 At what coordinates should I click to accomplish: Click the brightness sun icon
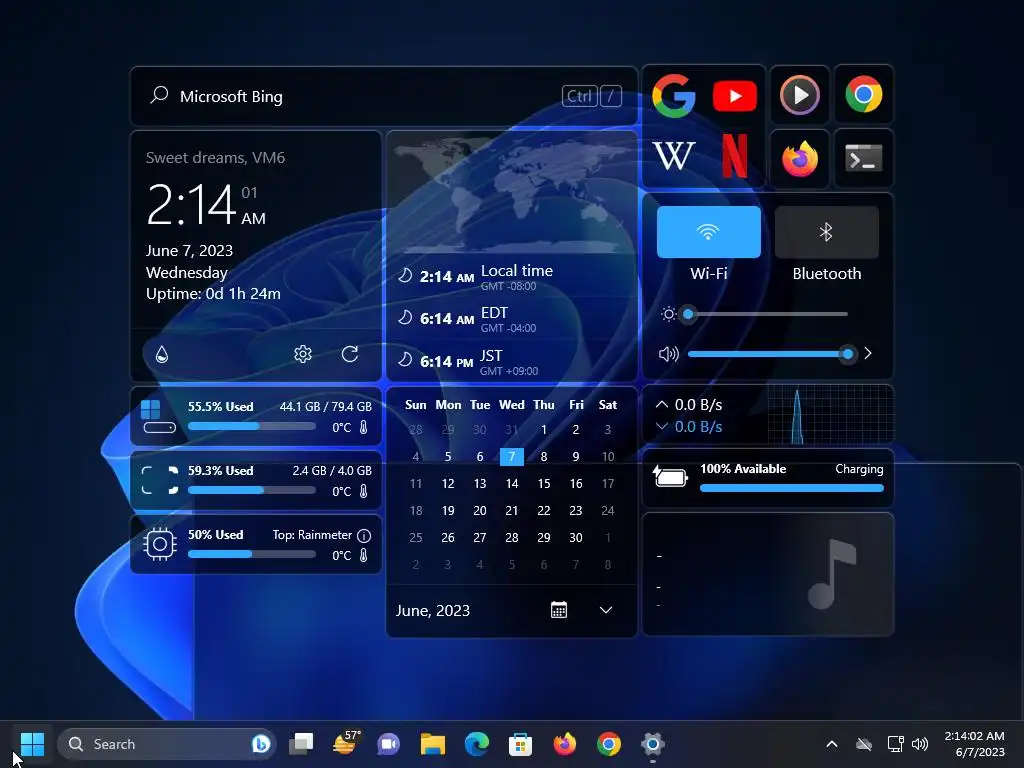[x=668, y=314]
